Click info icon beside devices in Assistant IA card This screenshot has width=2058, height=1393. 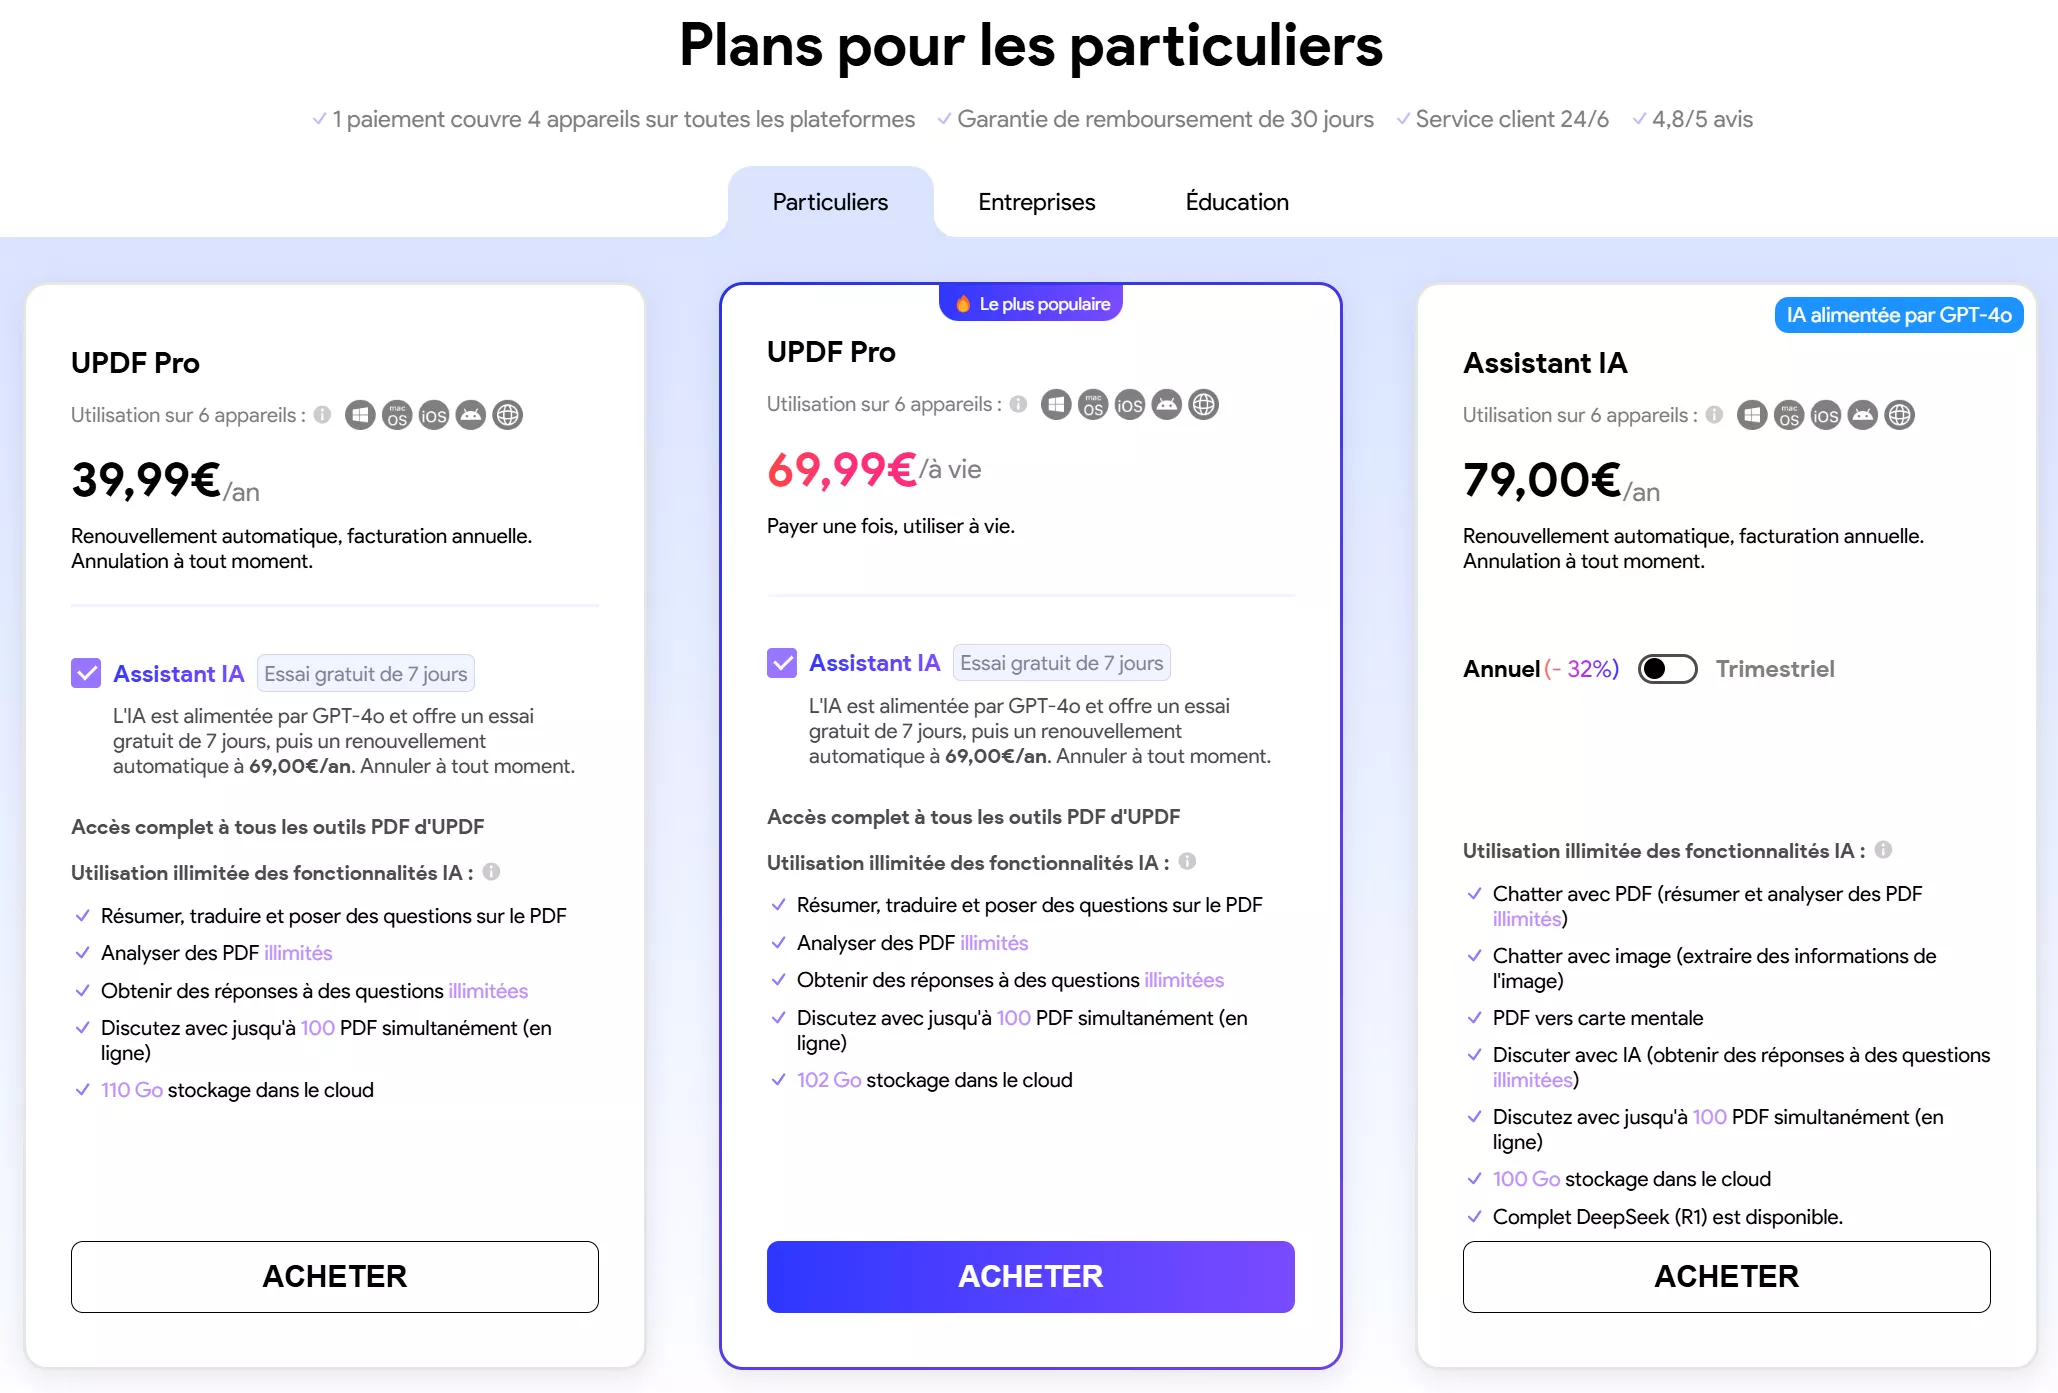(1714, 415)
